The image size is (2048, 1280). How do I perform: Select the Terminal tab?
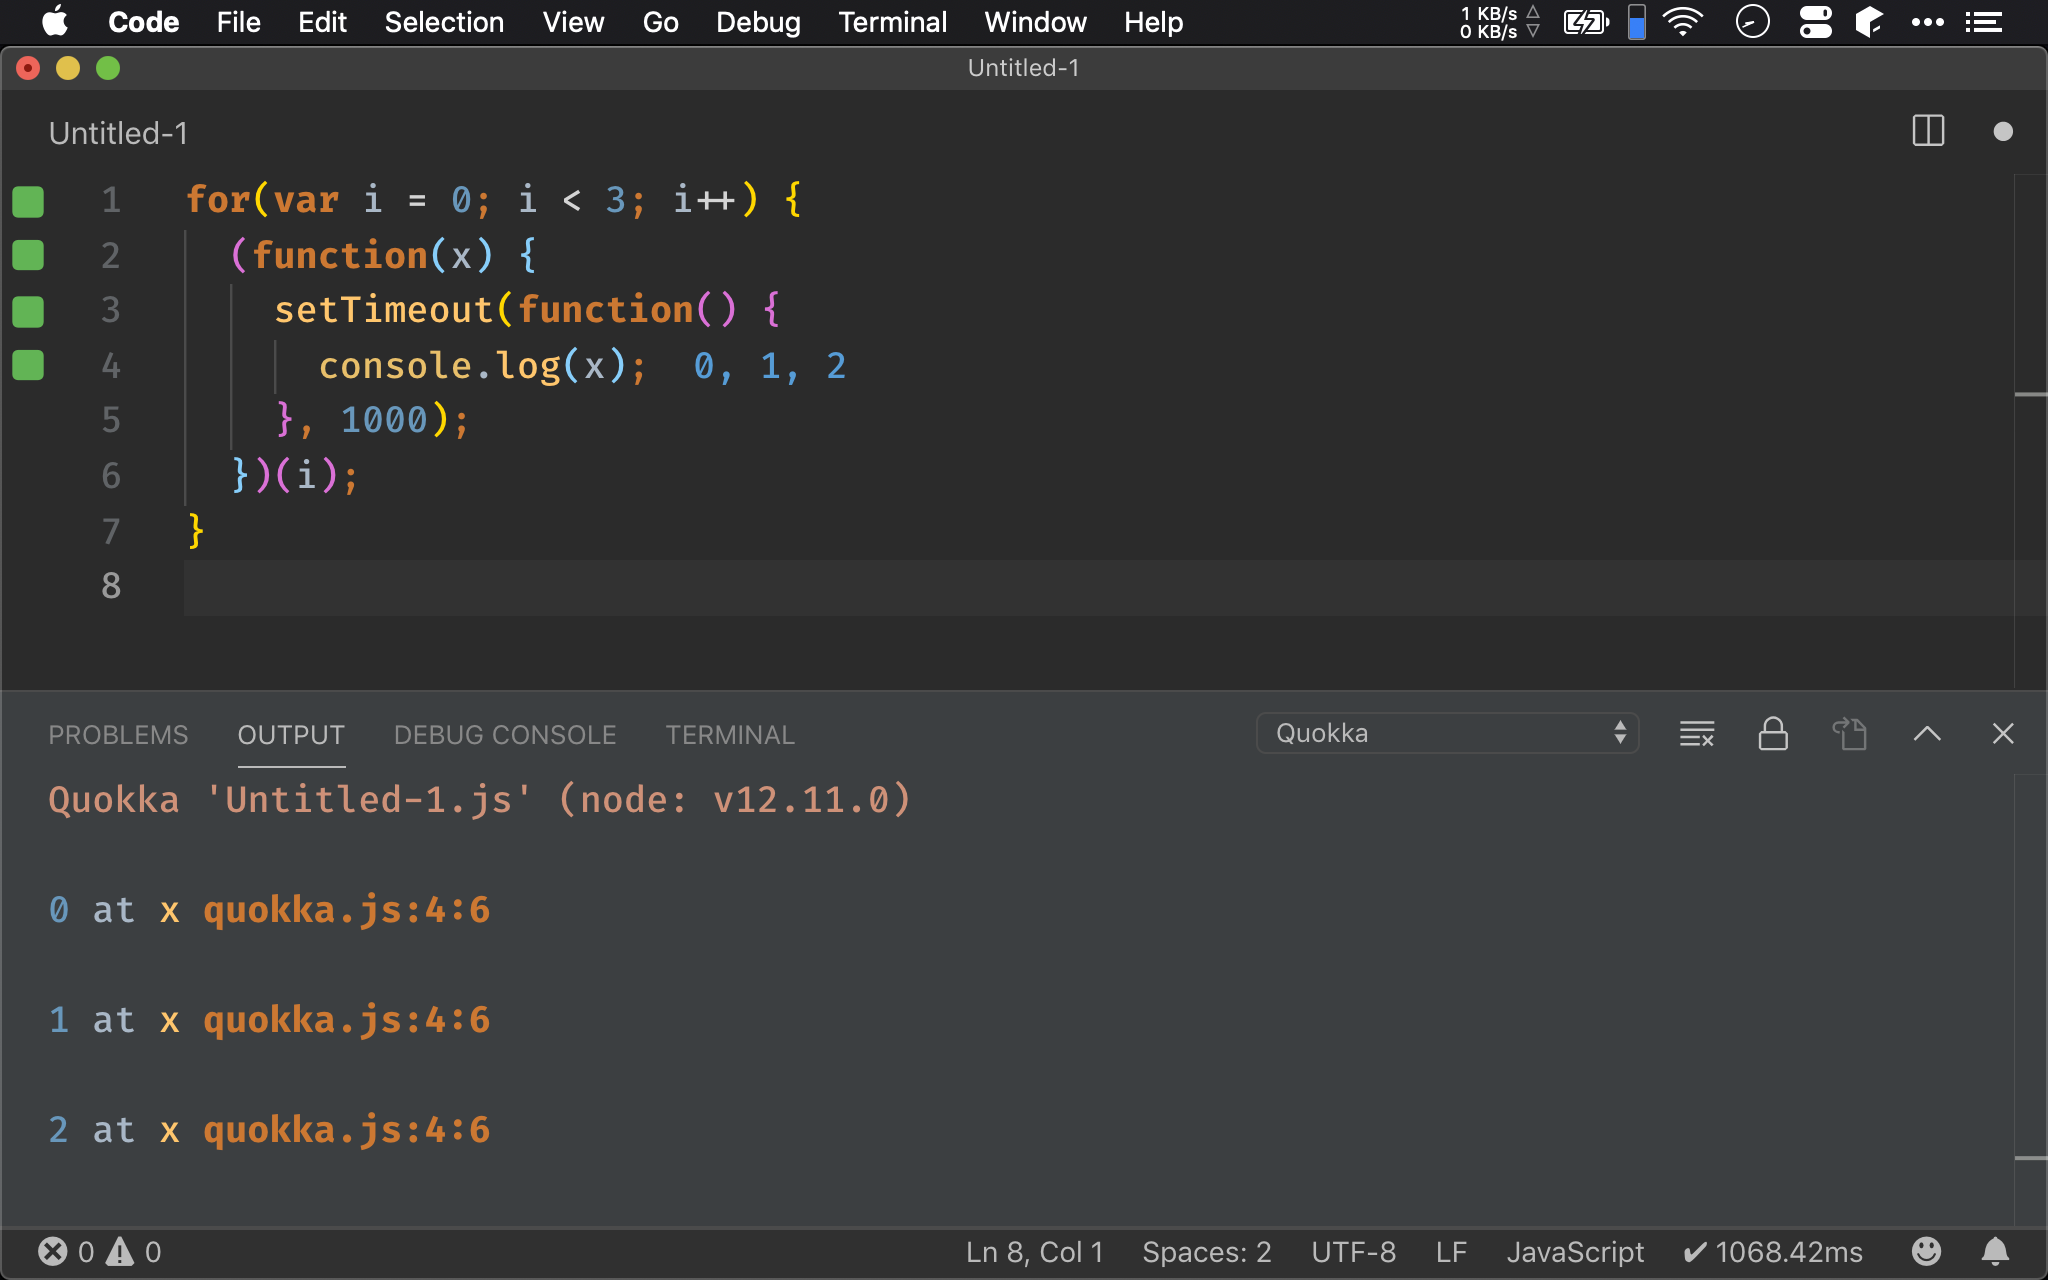coord(727,734)
